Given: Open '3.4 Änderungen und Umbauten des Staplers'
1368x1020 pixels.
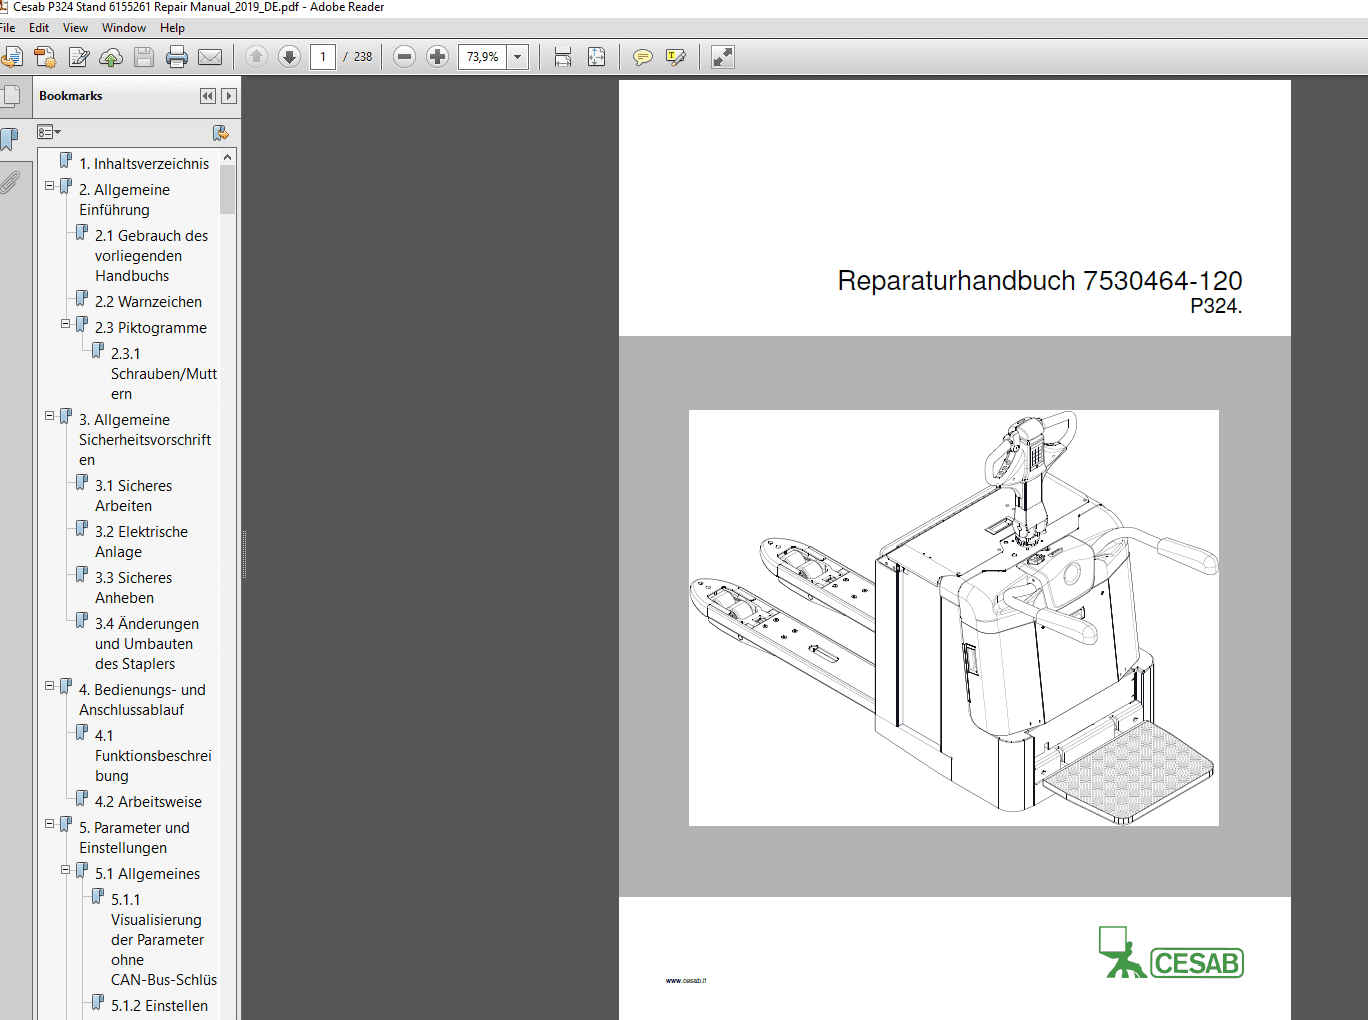Looking at the screenshot, I should 147,644.
